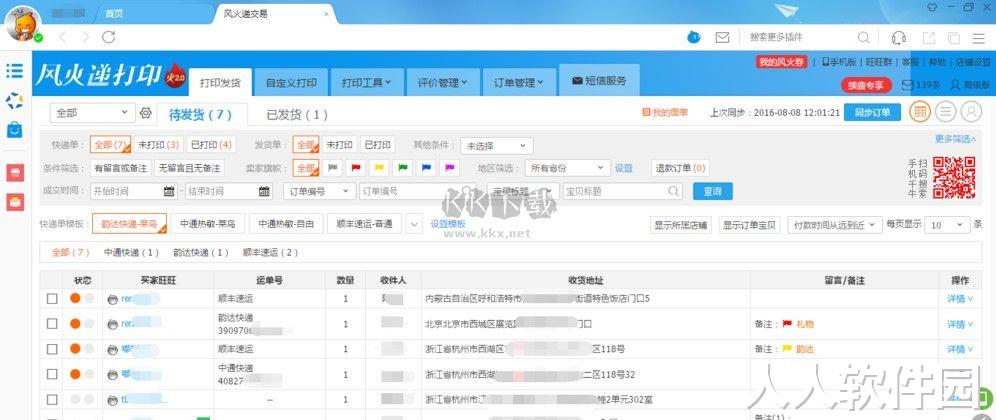Reload the page with refresh icon
Screen dimensions: 996x420
109,37
